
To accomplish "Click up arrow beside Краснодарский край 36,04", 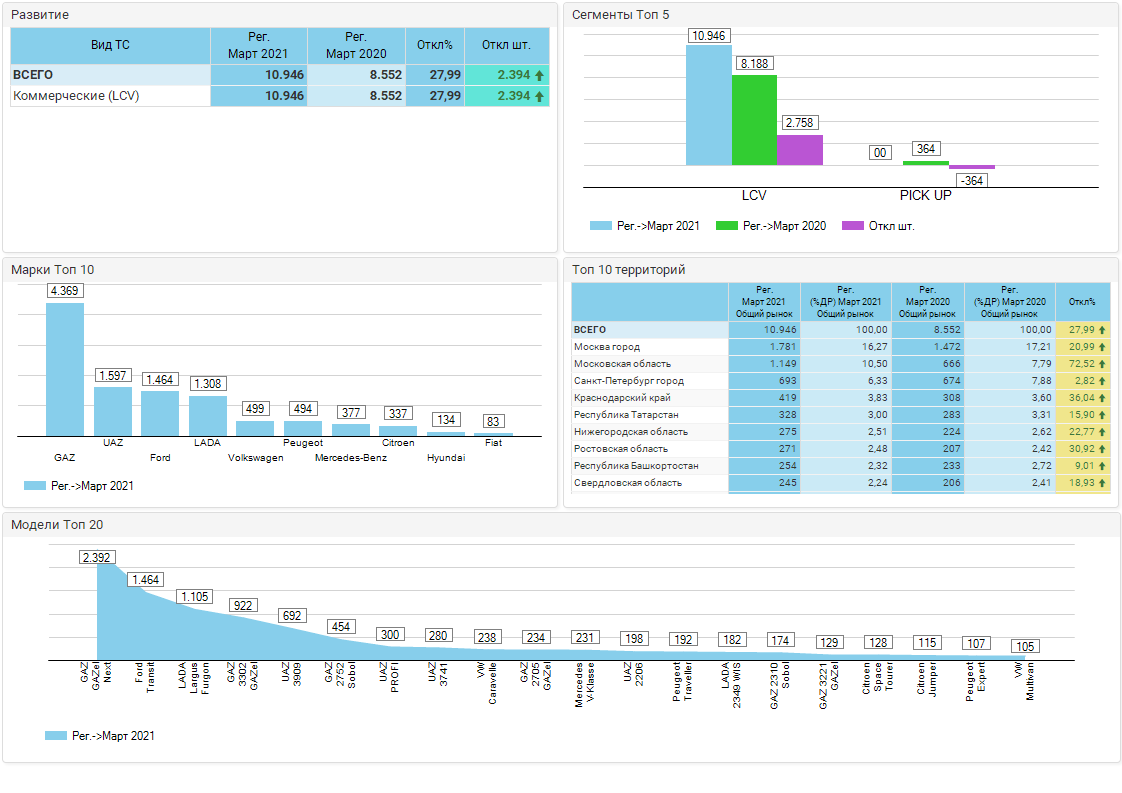I will [1102, 398].
